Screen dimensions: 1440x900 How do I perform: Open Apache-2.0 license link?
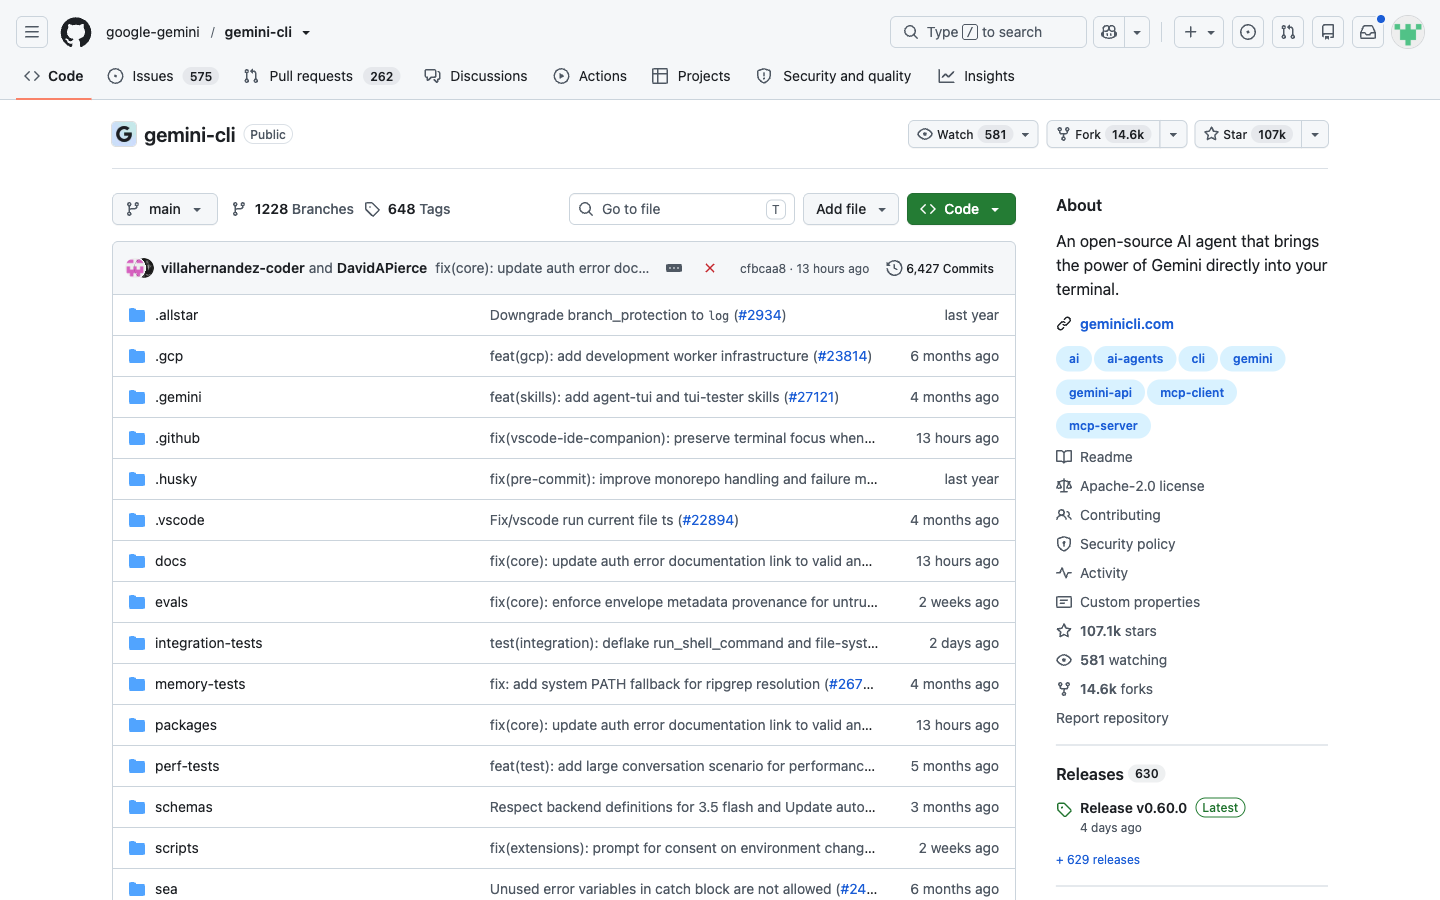coord(1130,486)
